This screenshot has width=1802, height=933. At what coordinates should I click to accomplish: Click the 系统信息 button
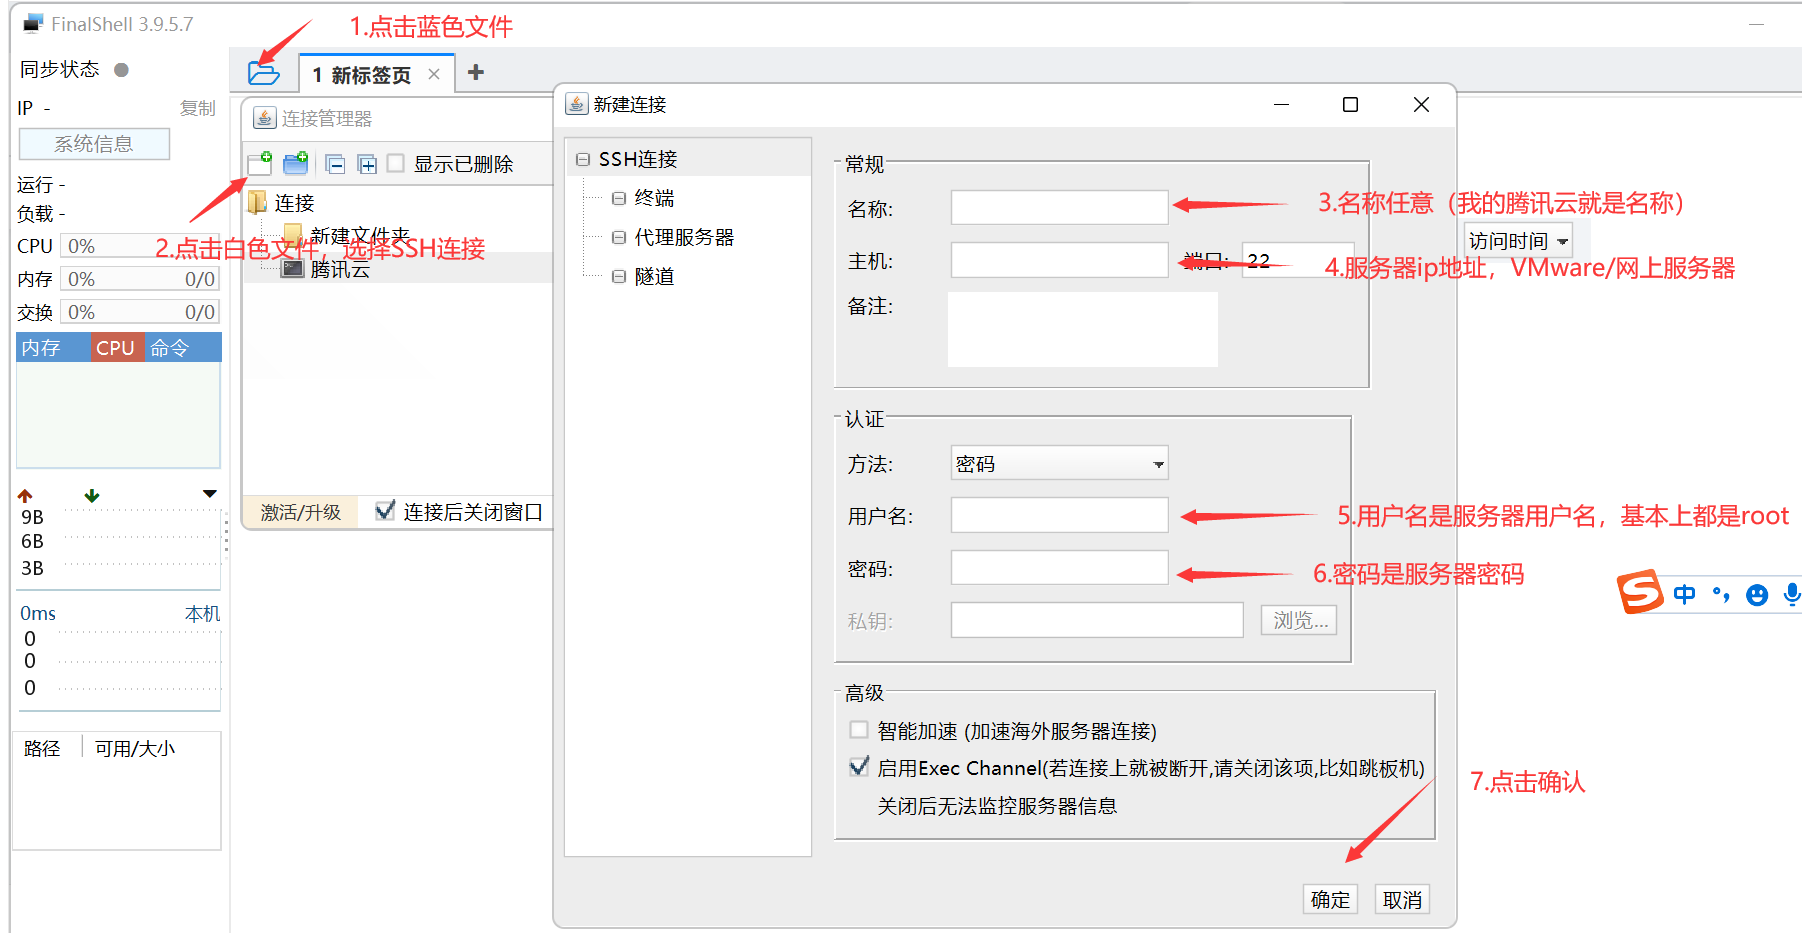click(94, 144)
